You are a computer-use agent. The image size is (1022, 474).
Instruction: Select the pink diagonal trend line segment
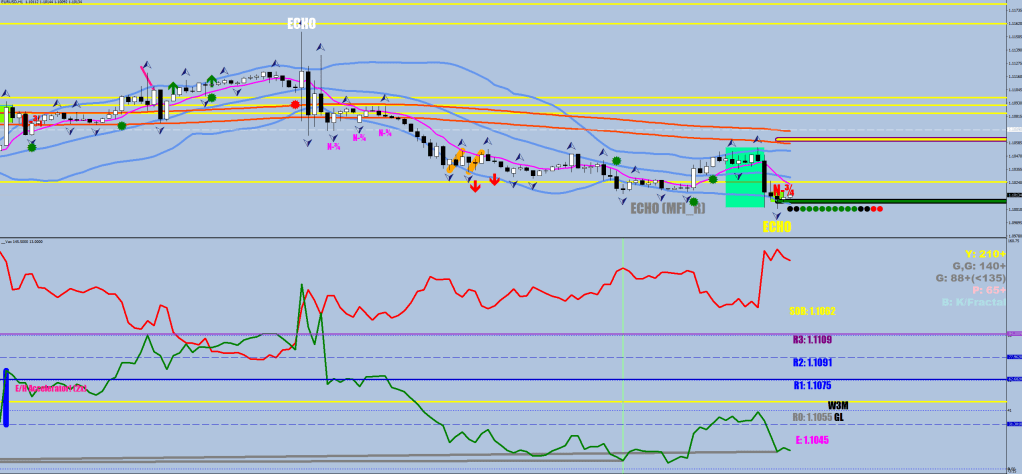(x=147, y=77)
